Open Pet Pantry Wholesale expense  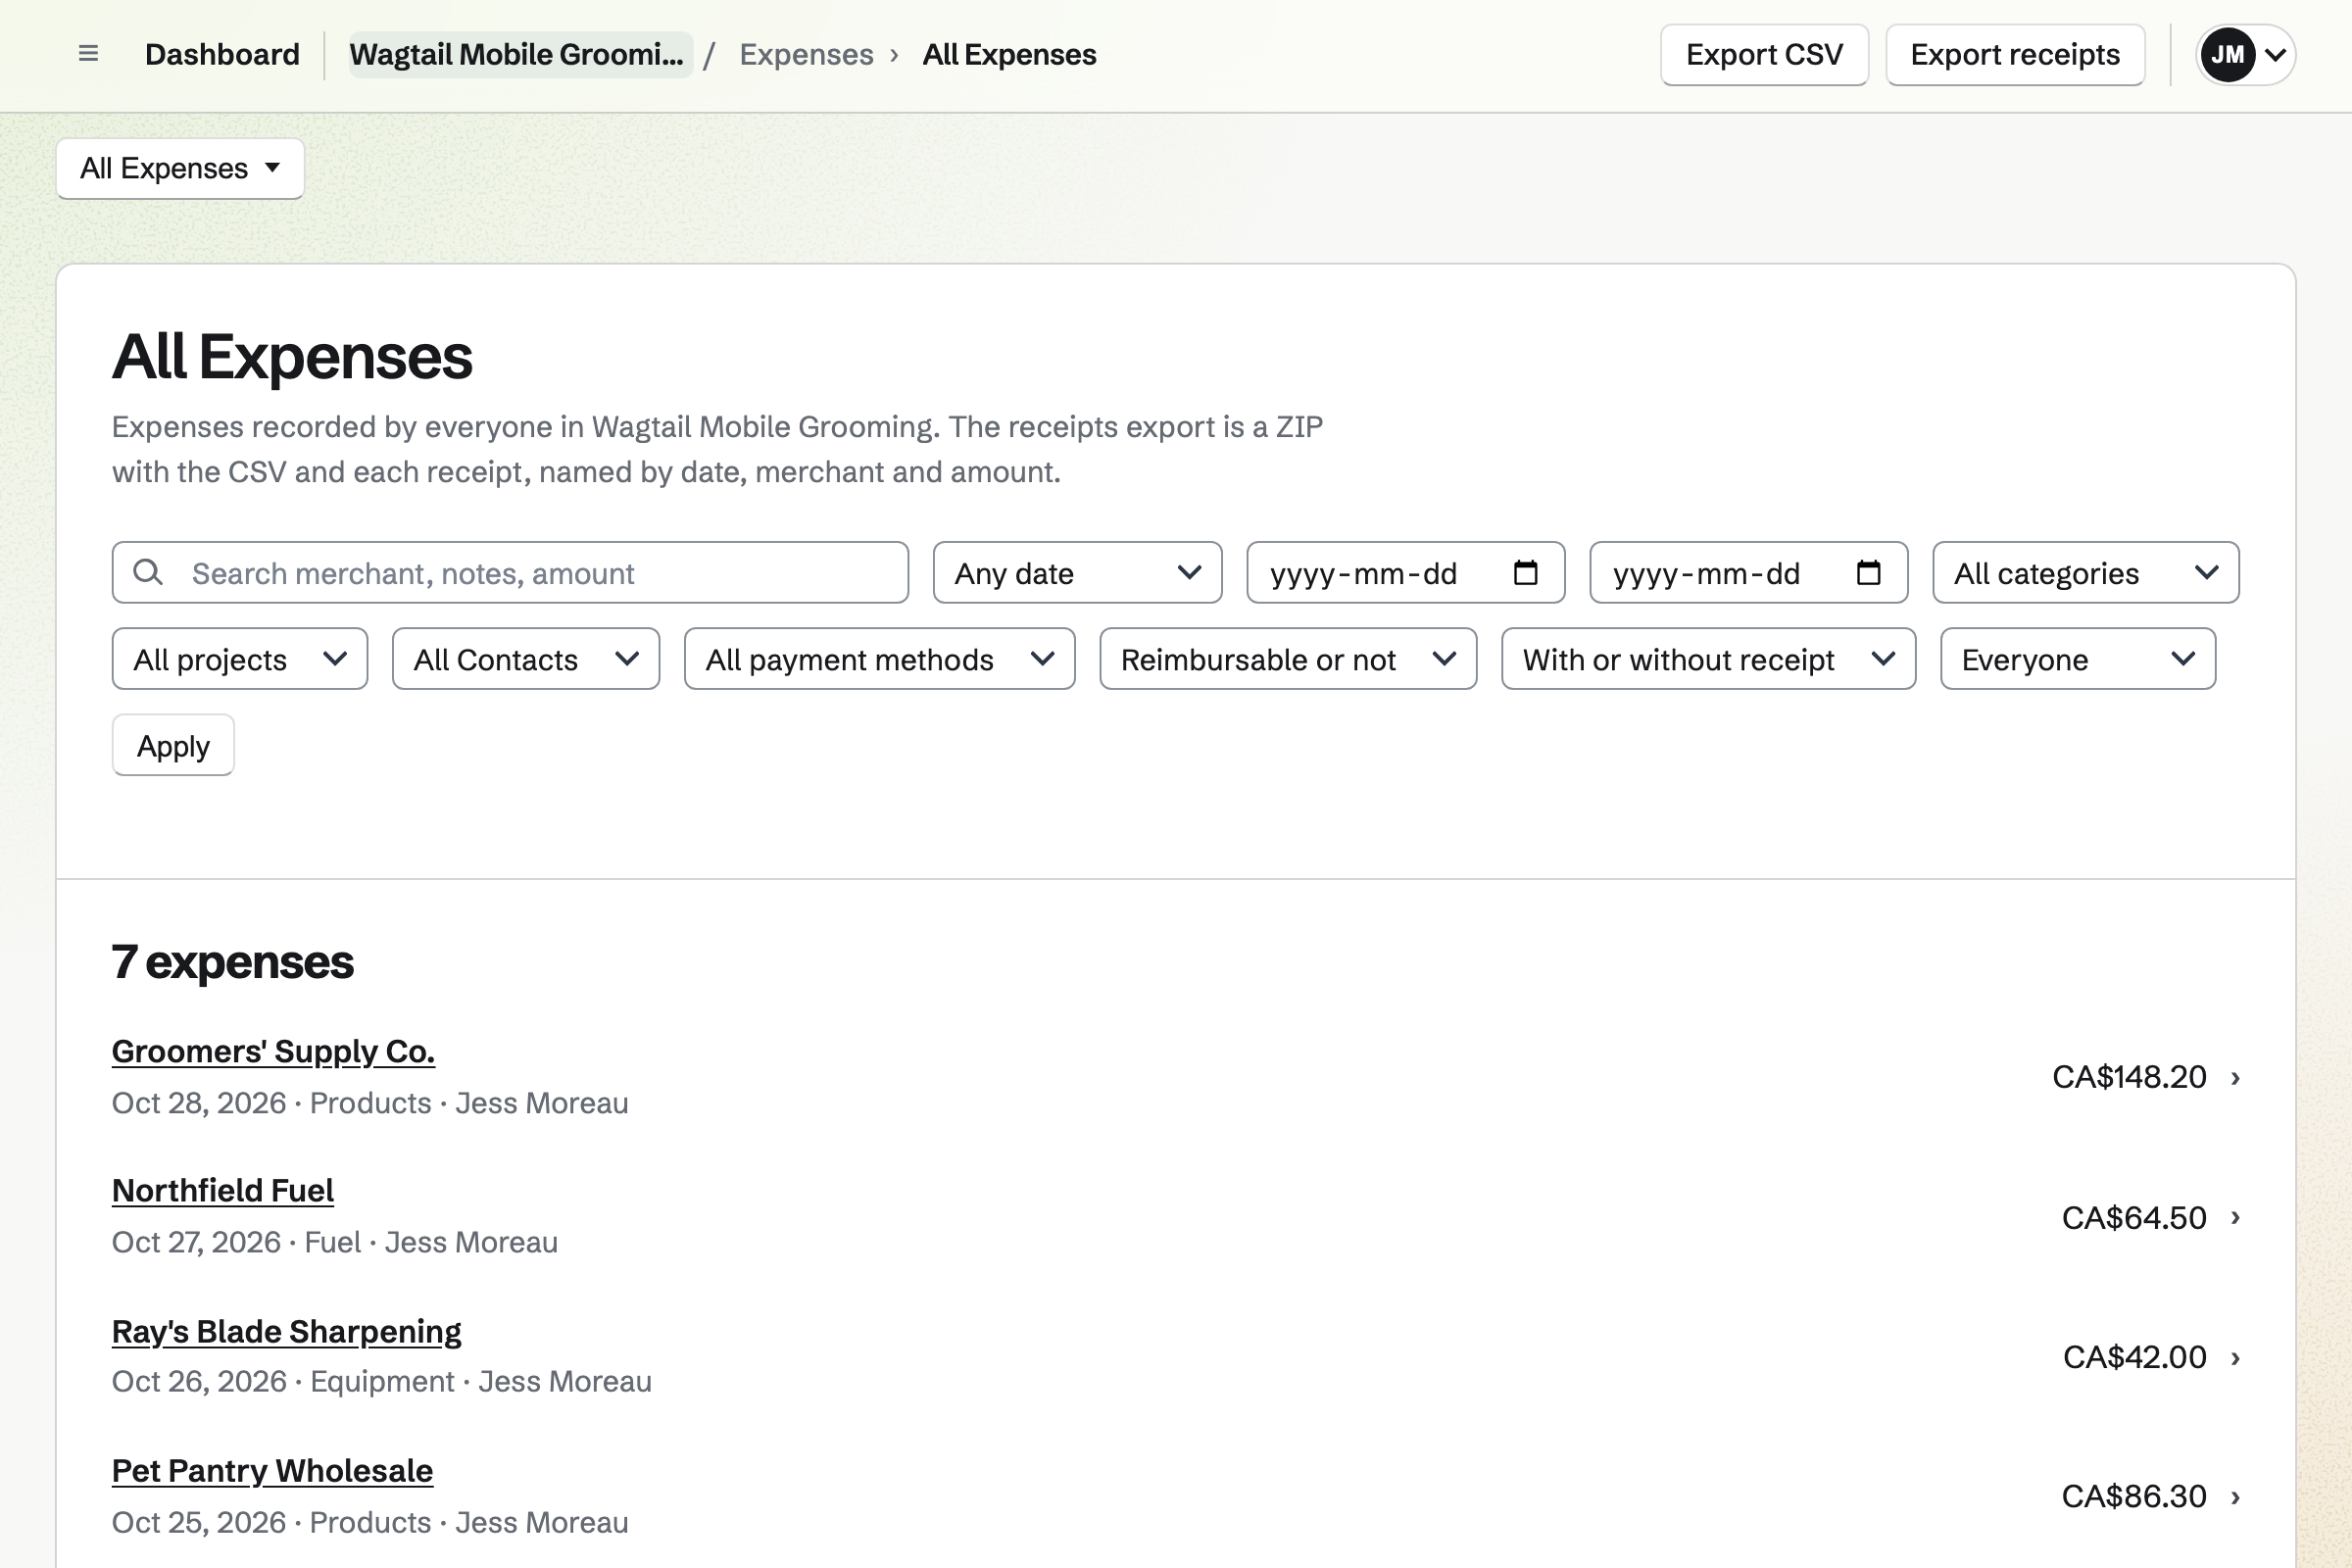tap(272, 1471)
